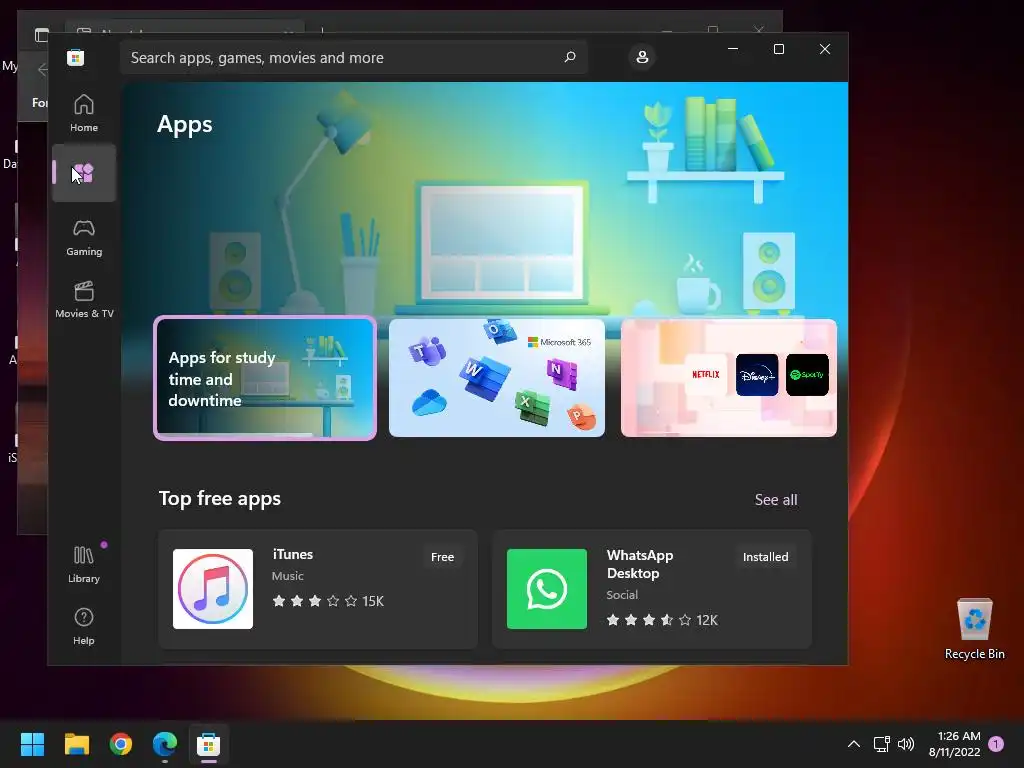Click the iTunes star rating 15K

pos(328,601)
